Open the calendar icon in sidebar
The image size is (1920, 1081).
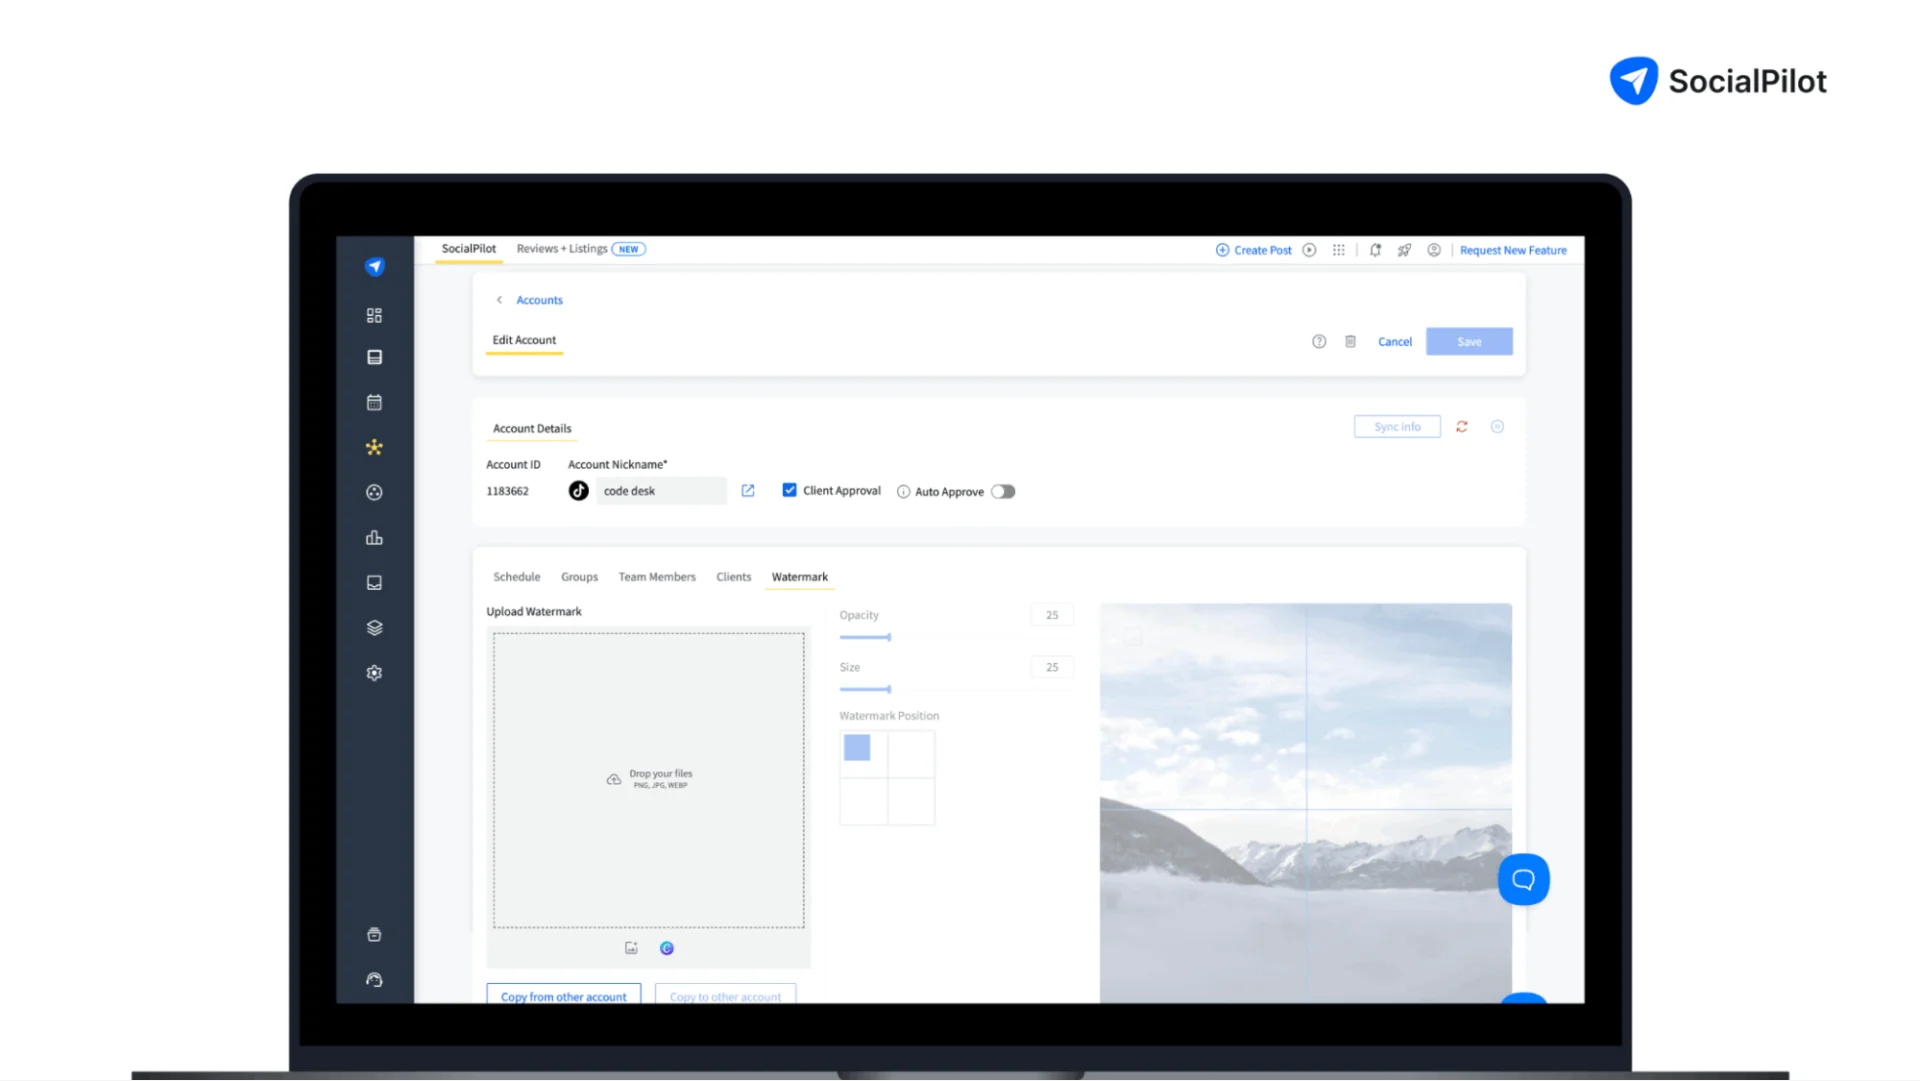[x=374, y=402]
